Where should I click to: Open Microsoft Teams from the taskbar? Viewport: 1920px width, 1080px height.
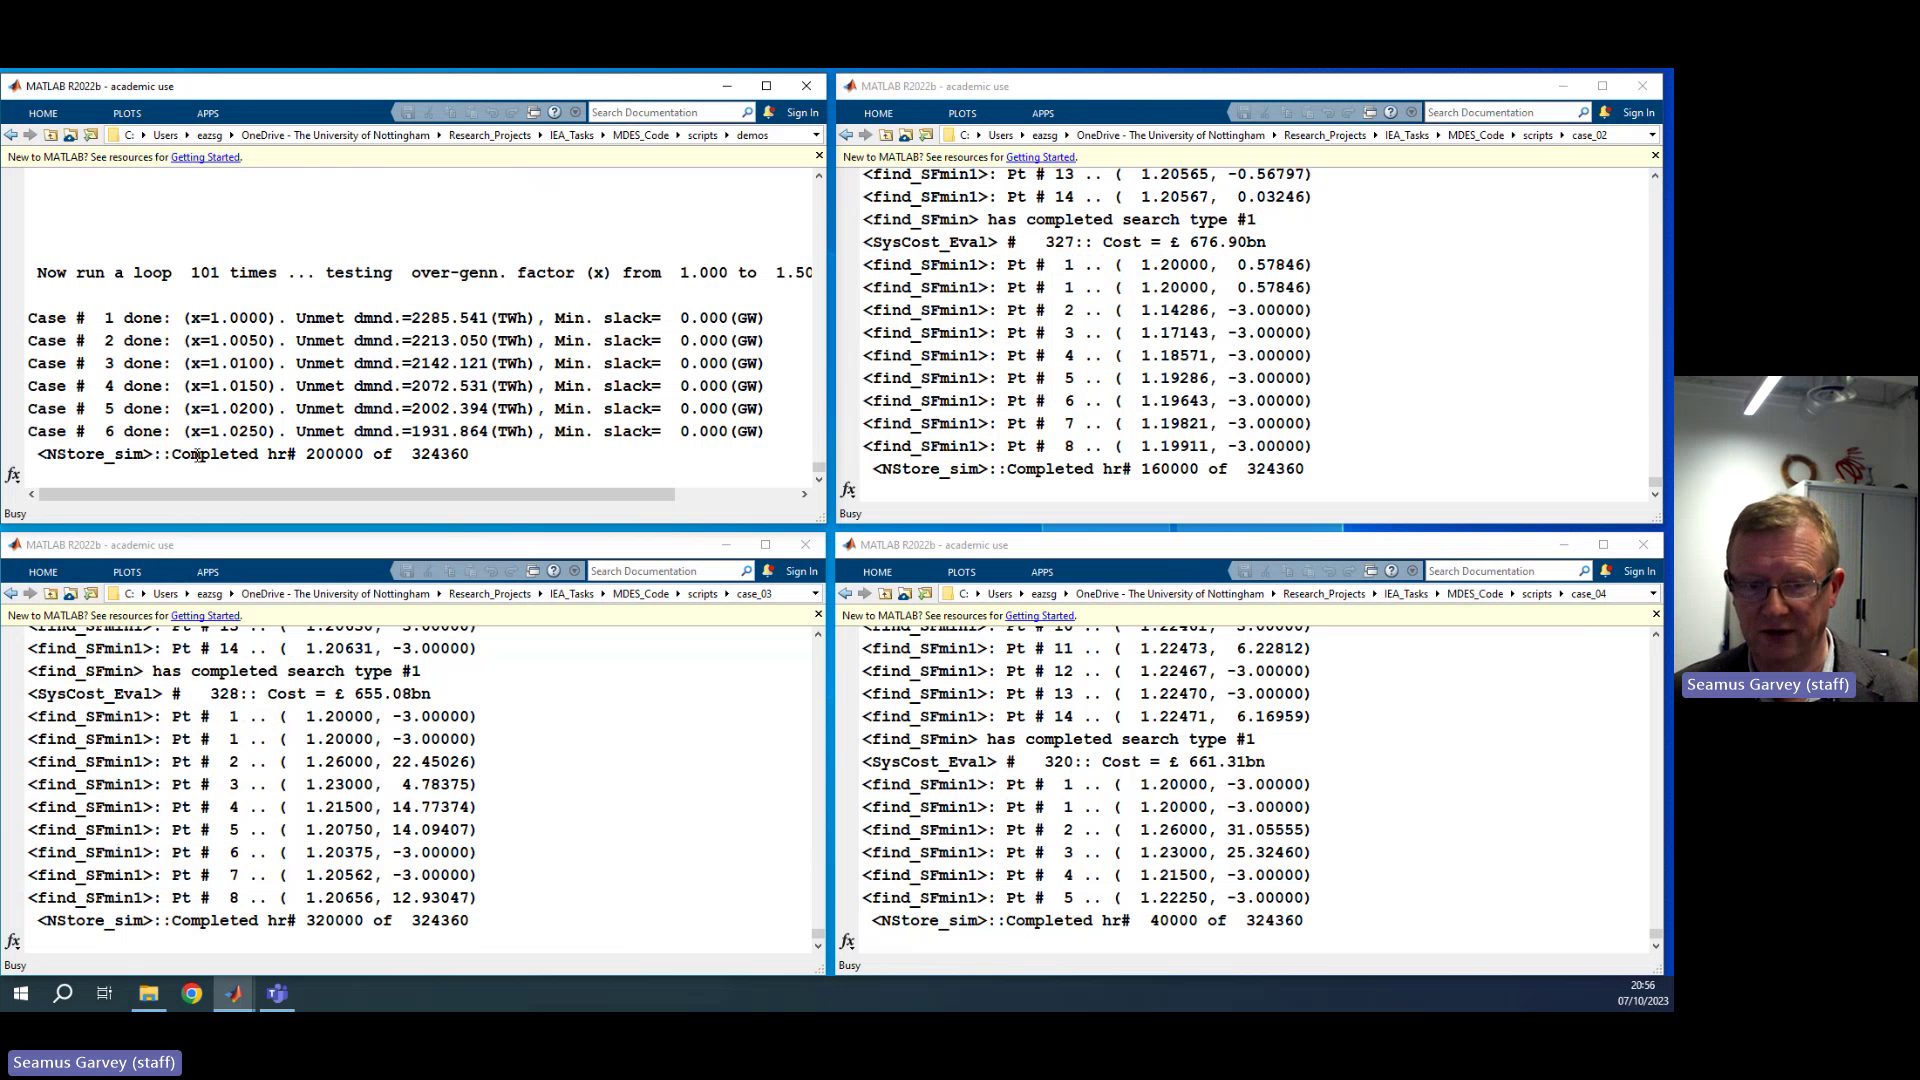[277, 993]
